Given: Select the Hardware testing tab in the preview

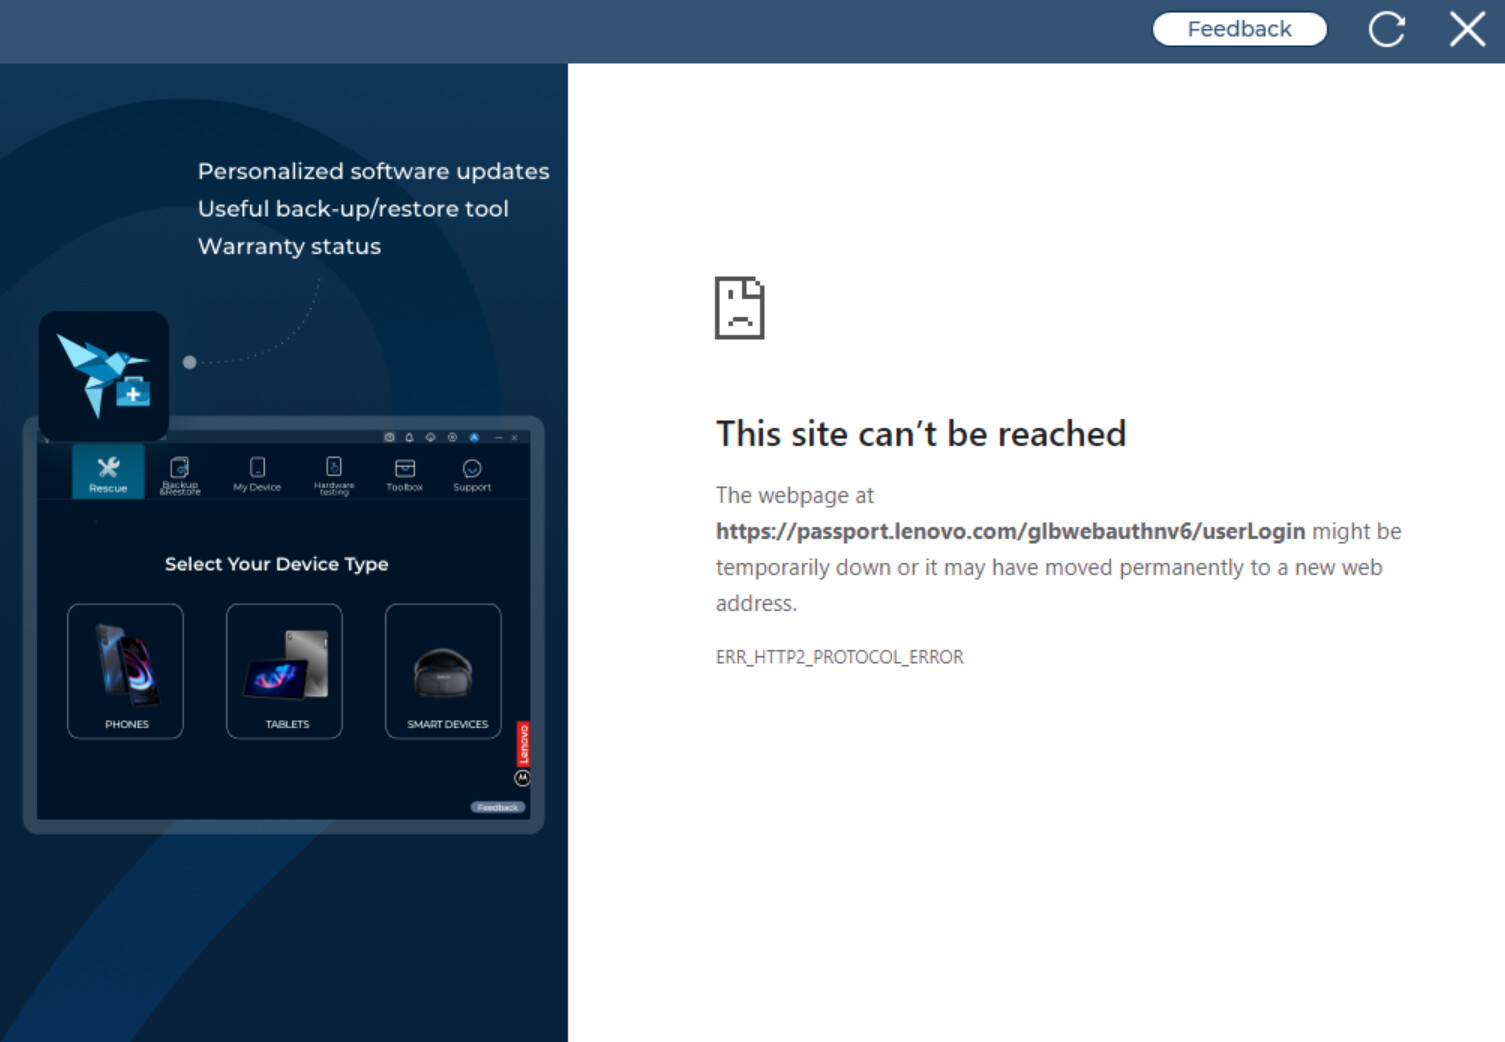Looking at the screenshot, I should click(334, 475).
